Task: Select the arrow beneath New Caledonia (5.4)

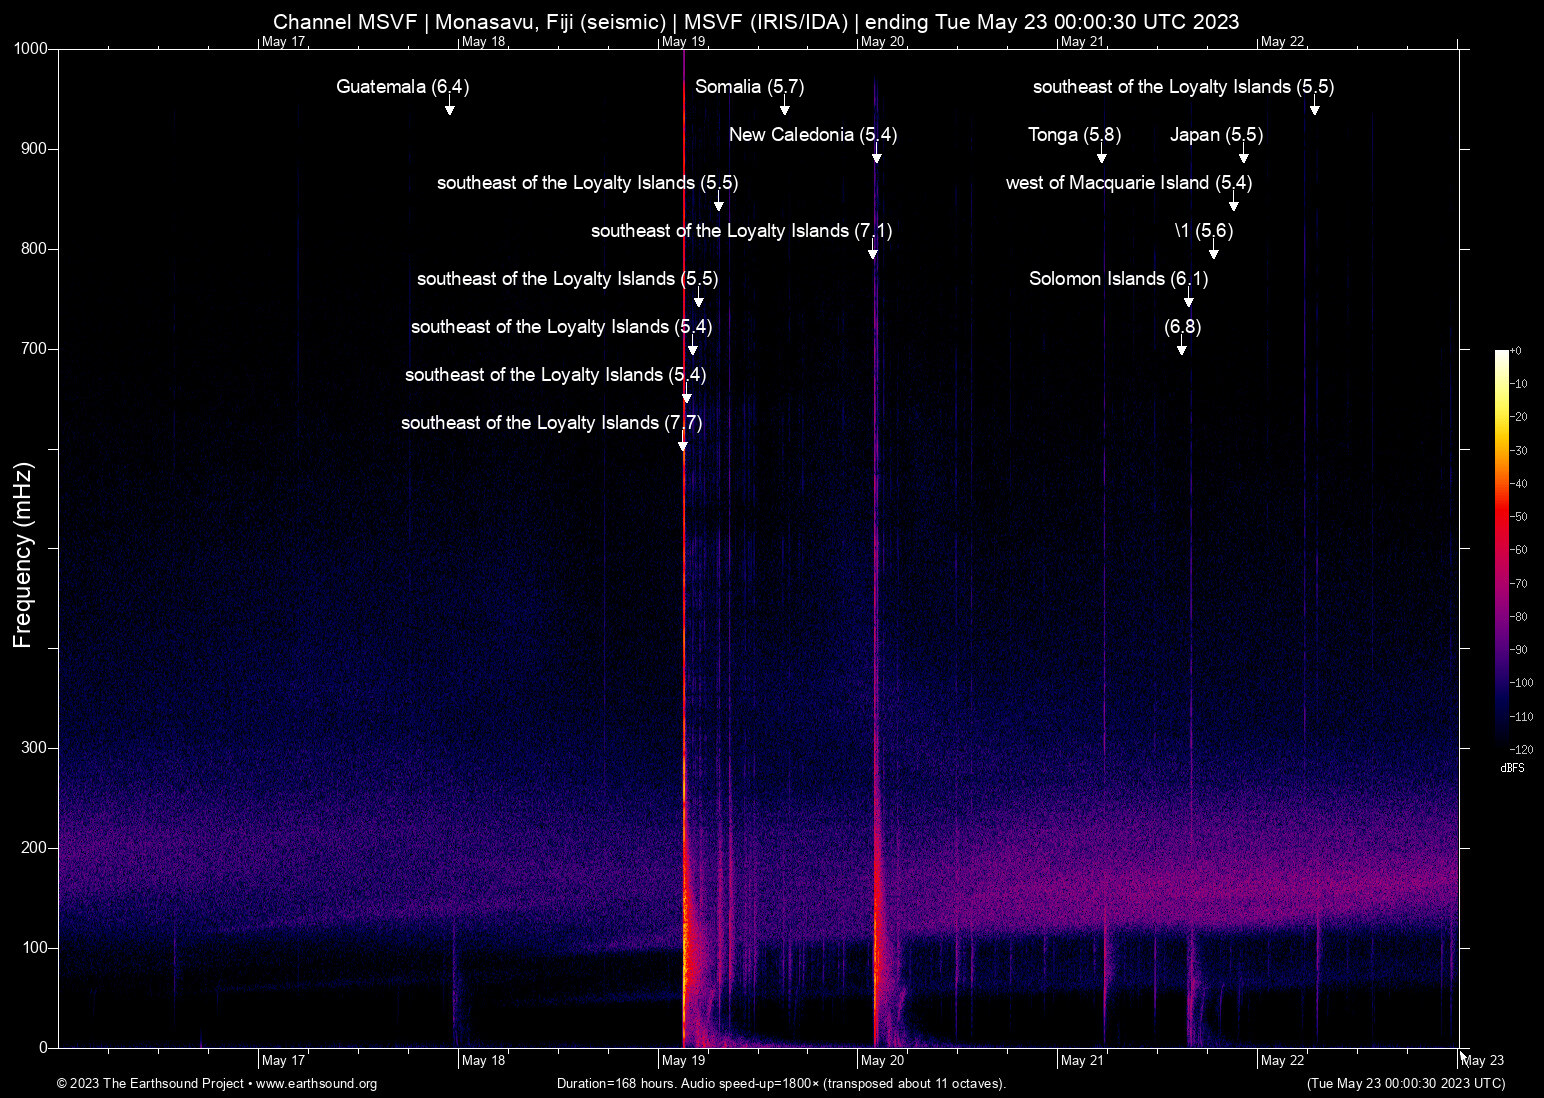Action: (x=877, y=156)
